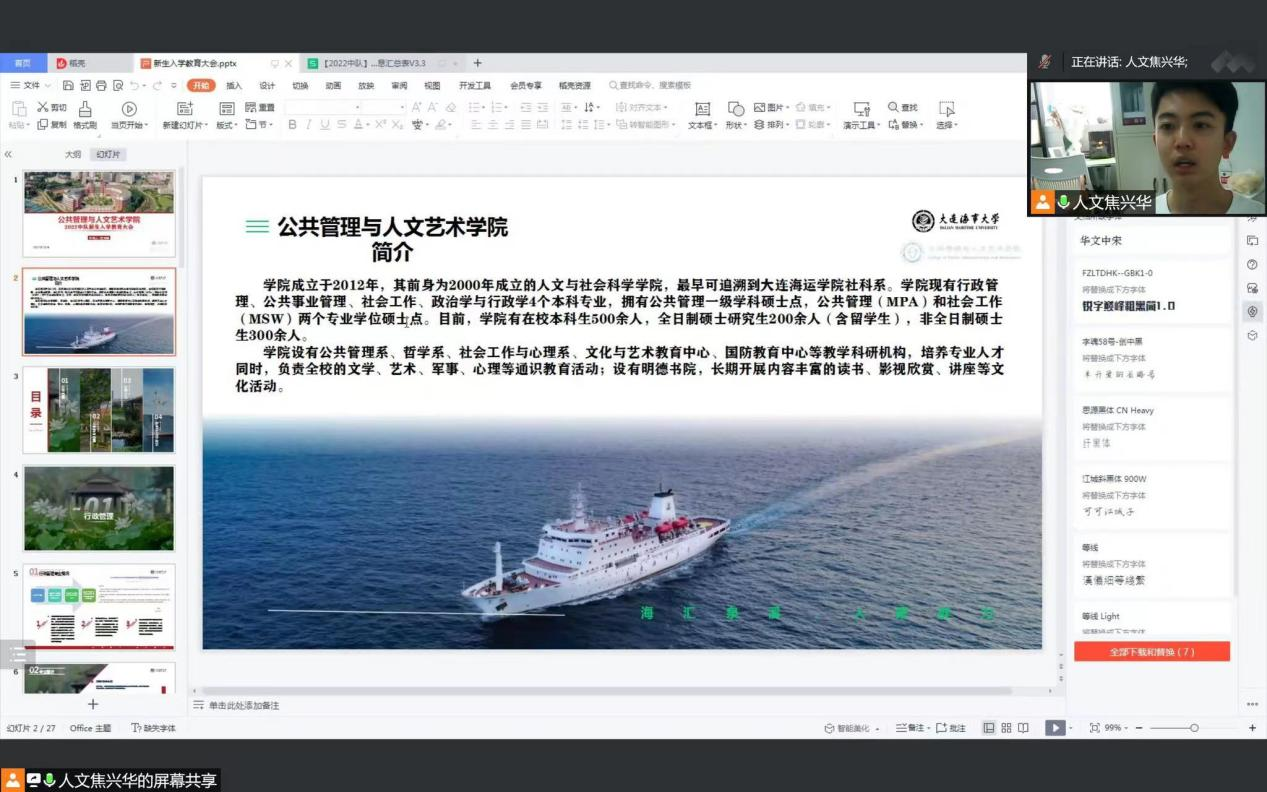This screenshot has width=1267, height=792.
Task: Click the slideshow play button in status bar
Action: pyautogui.click(x=1054, y=728)
